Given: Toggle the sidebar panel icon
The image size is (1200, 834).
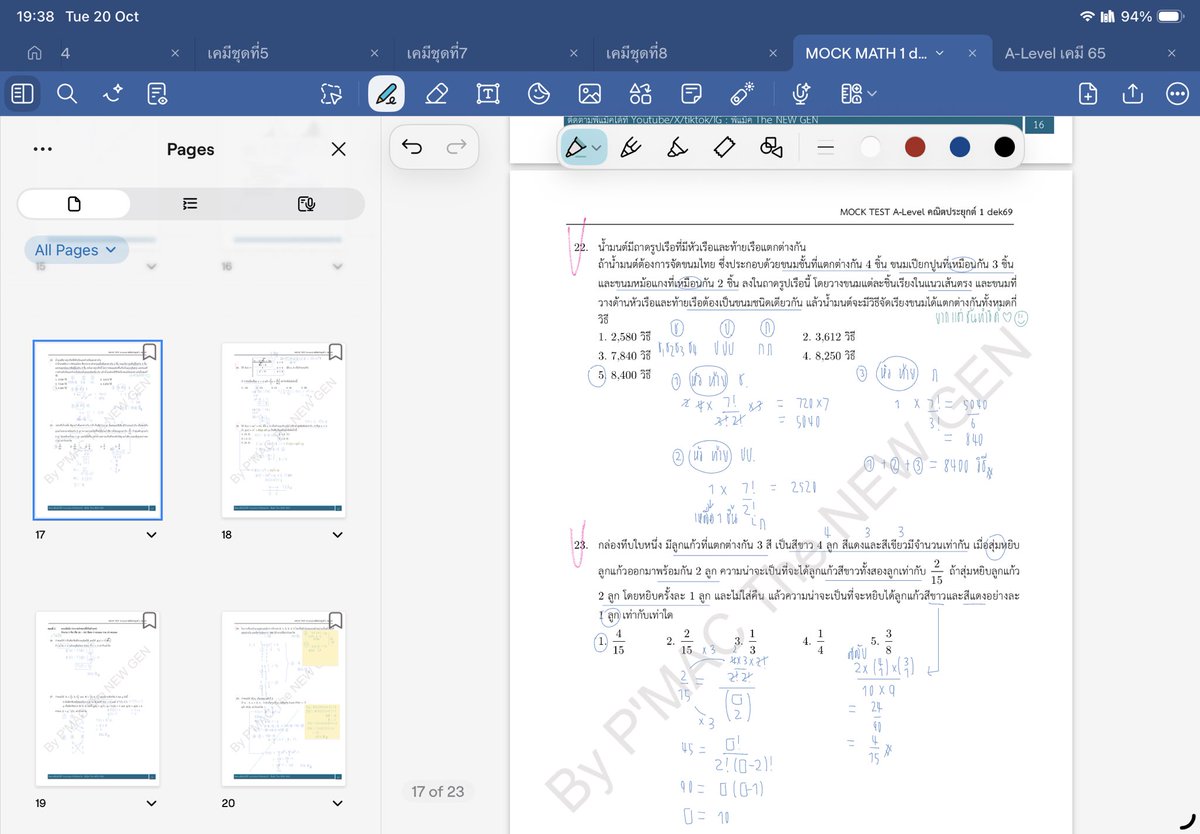Looking at the screenshot, I should tap(23, 94).
